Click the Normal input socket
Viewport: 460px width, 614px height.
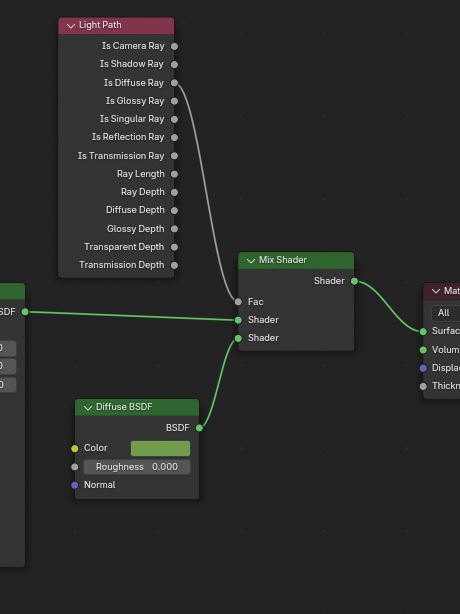click(75, 485)
